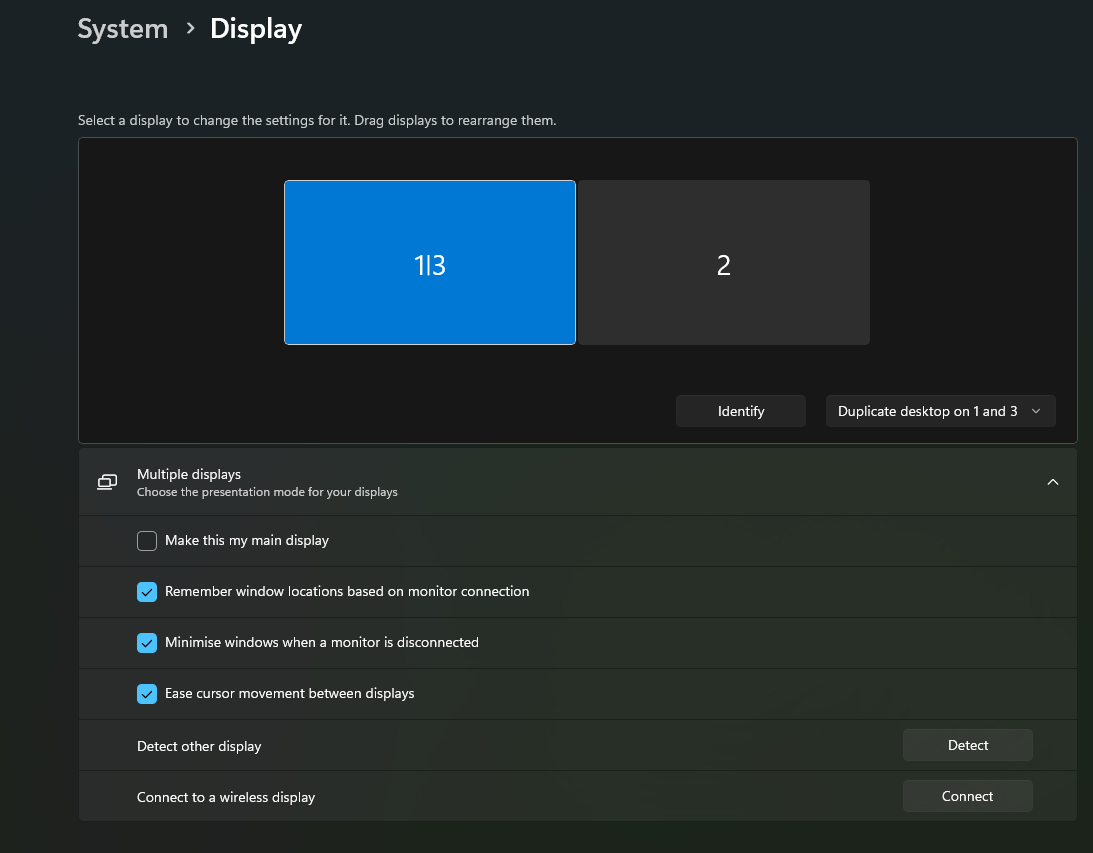Open the Duplicate desktop on 1 and 3 dropdown
The image size is (1093, 853).
coord(940,411)
